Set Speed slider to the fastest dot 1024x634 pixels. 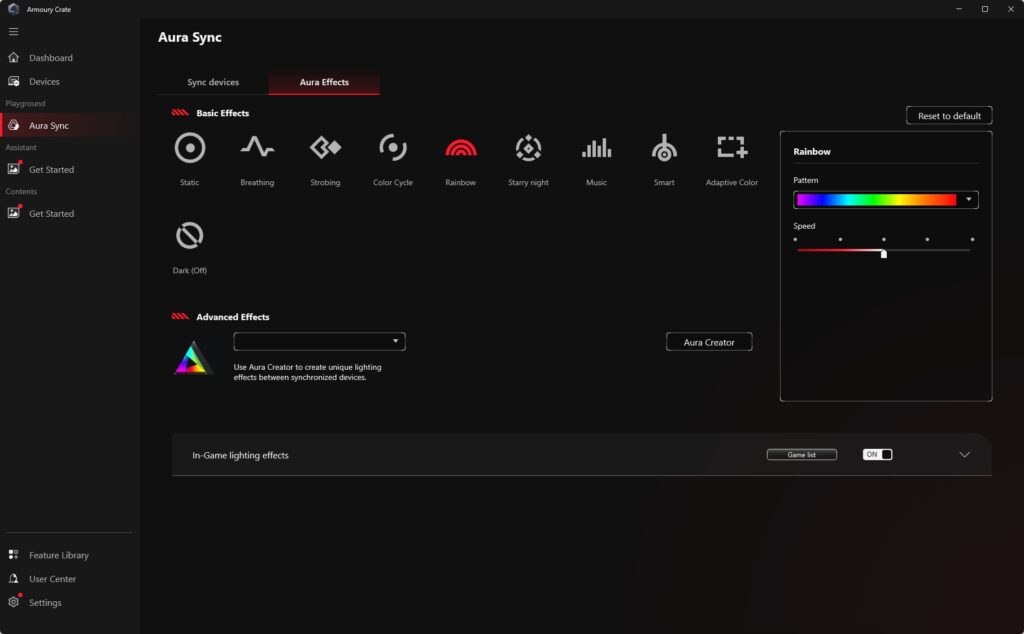tap(972, 240)
